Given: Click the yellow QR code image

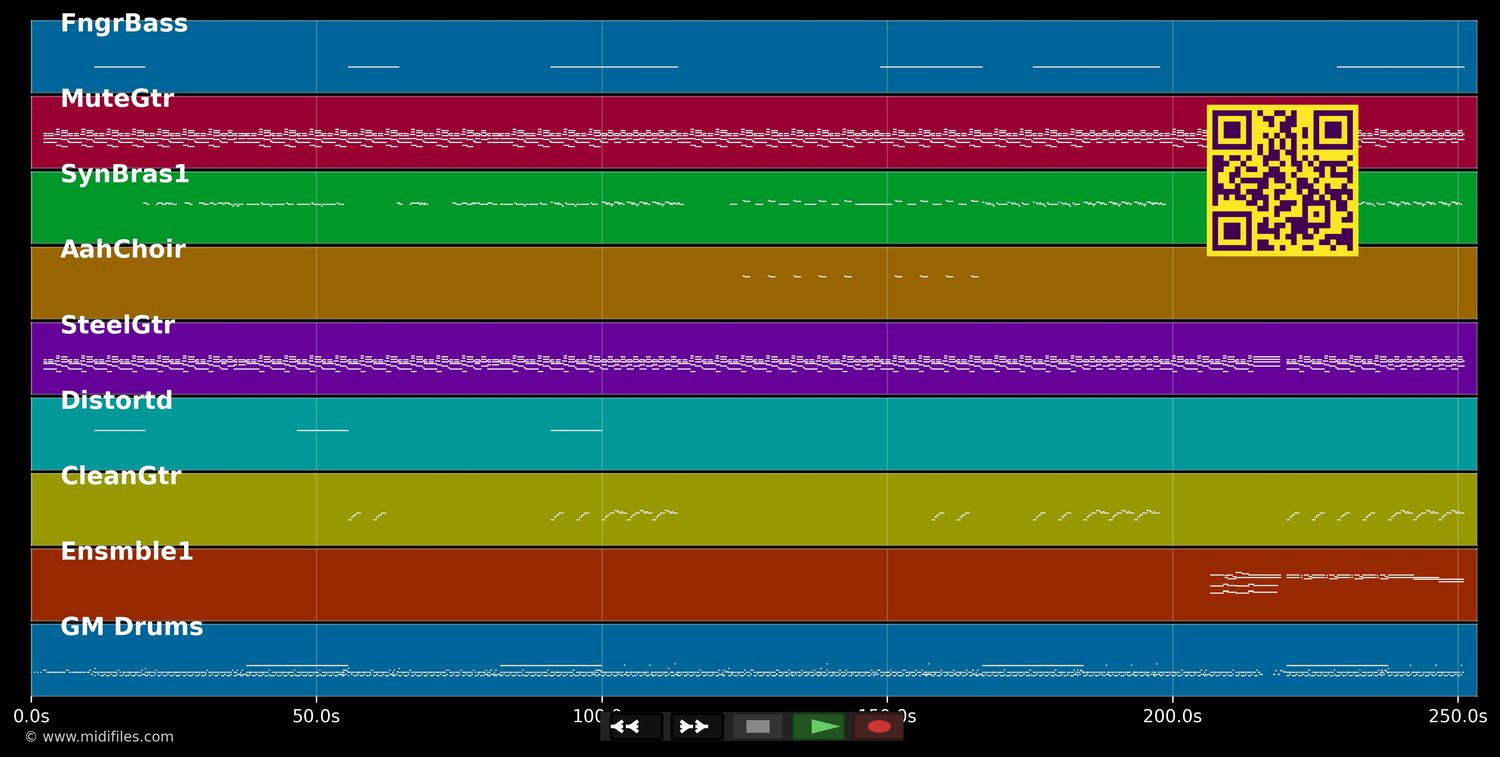Looking at the screenshot, I should pos(1282,180).
